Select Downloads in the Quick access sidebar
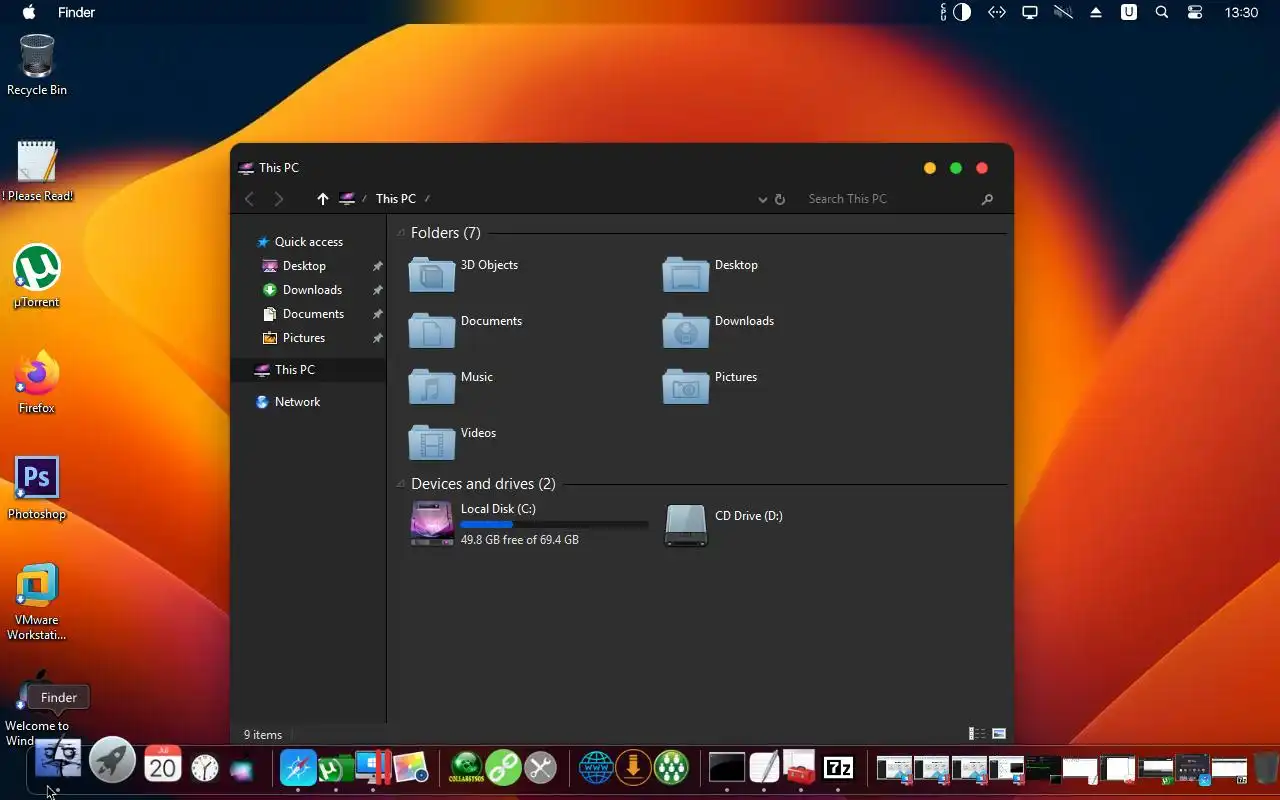1280x800 pixels. click(x=312, y=290)
